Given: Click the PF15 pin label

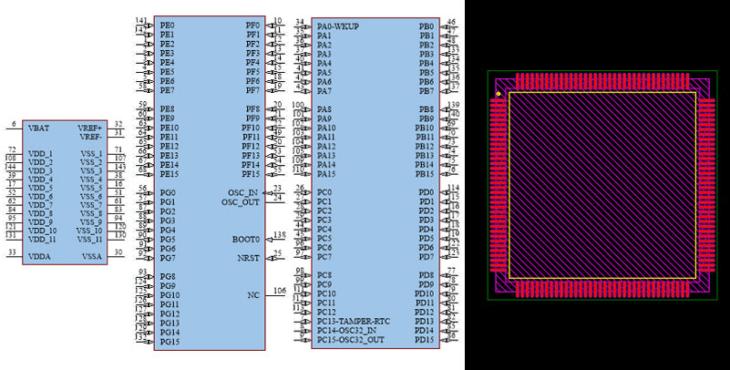Looking at the screenshot, I should [250, 174].
